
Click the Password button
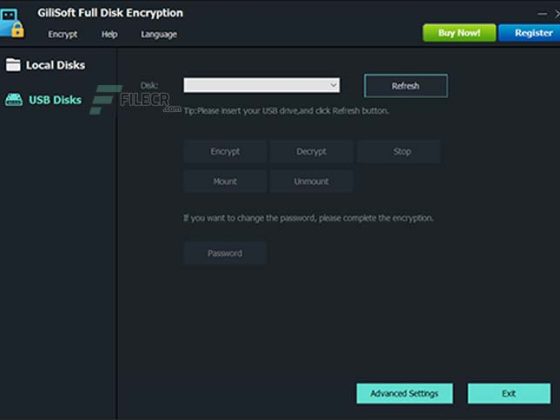click(225, 253)
